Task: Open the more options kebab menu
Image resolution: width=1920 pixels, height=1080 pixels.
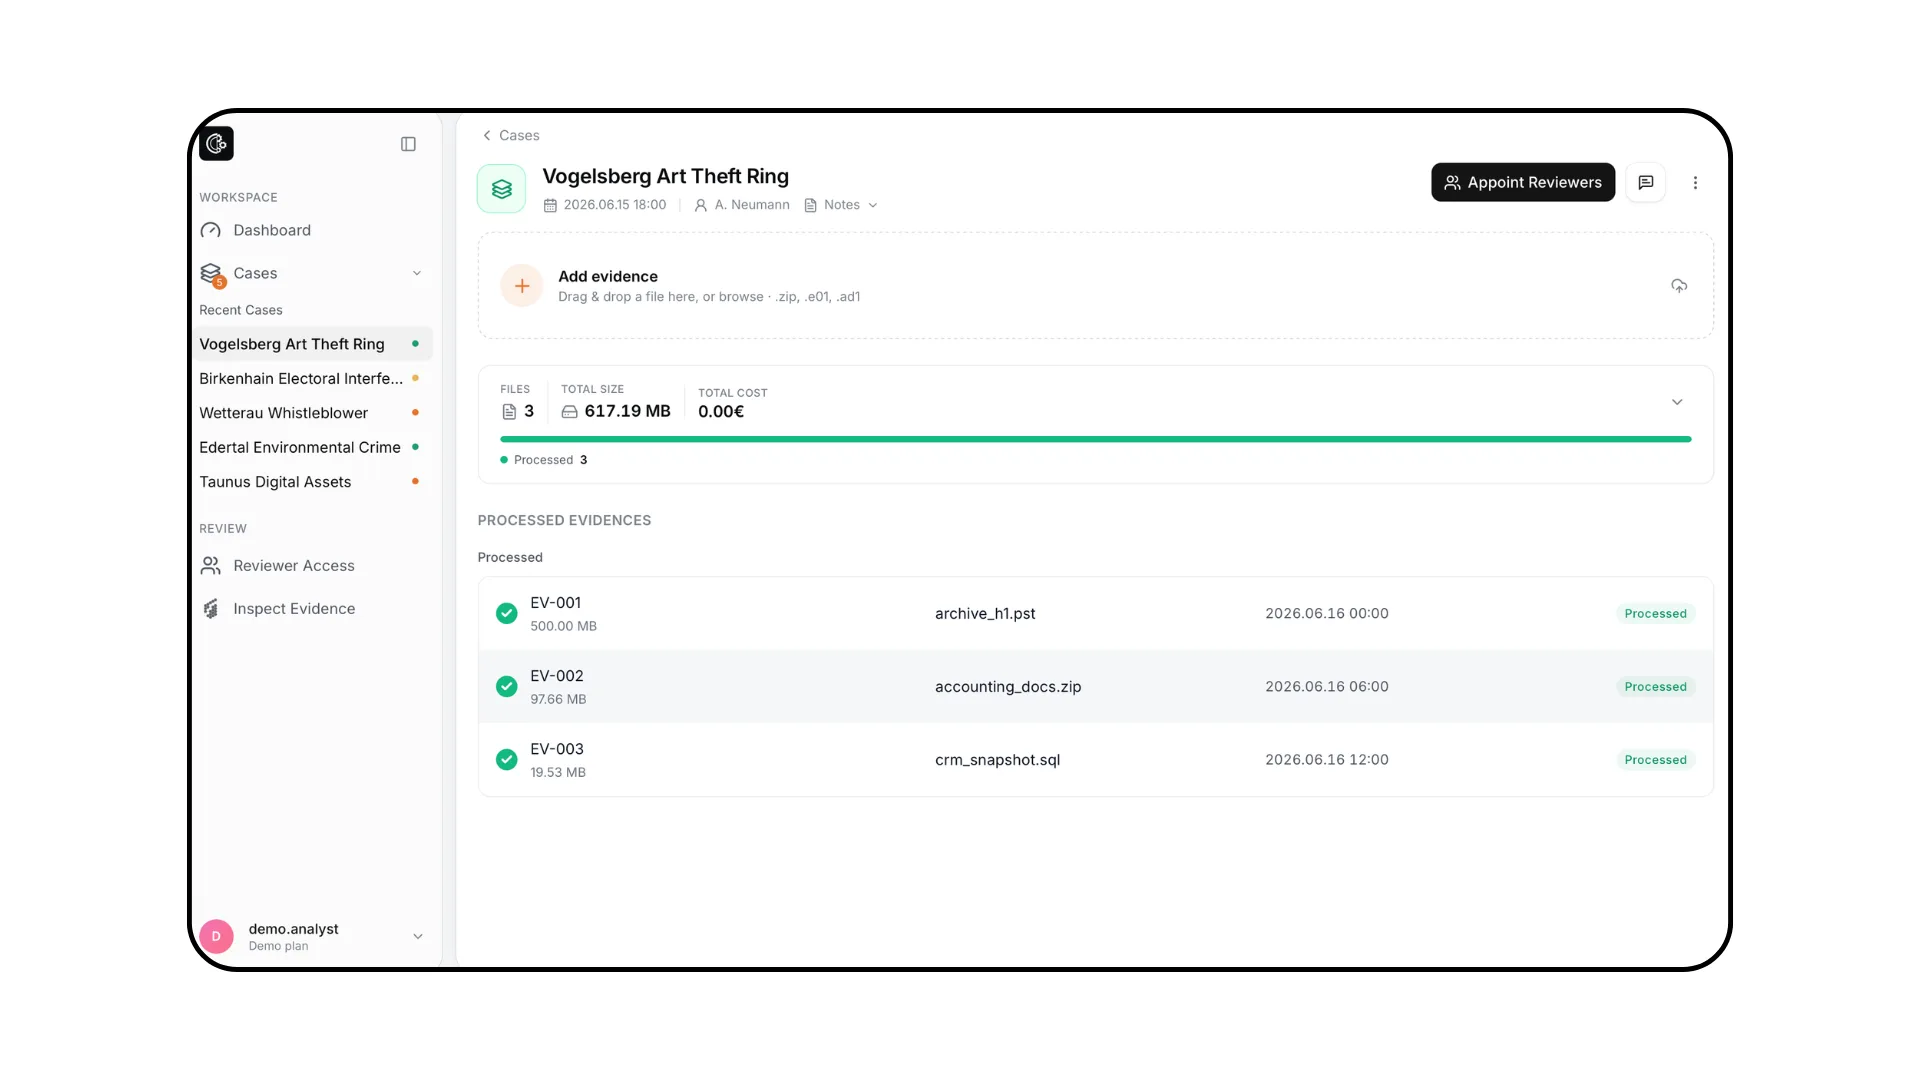Action: (1695, 183)
